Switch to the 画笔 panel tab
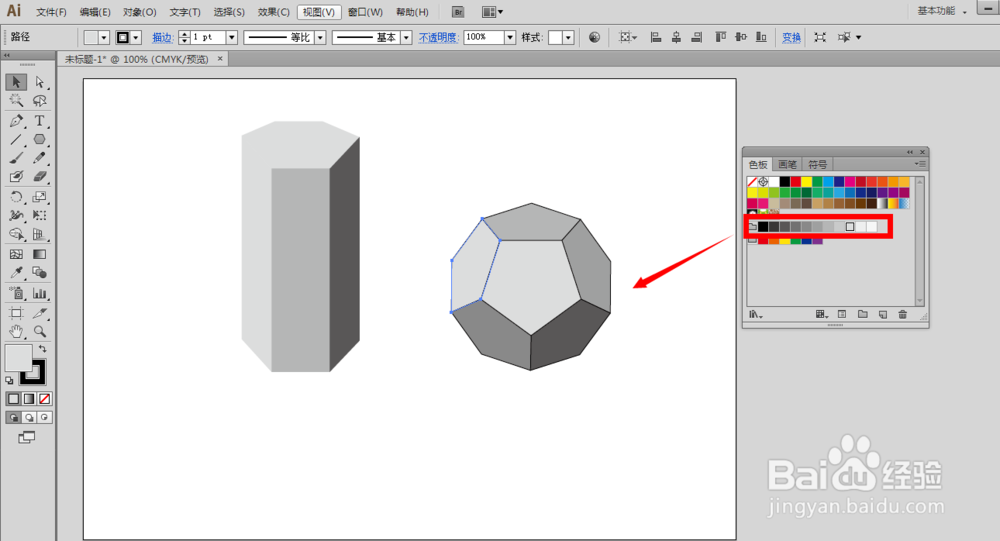Image resolution: width=1000 pixels, height=541 pixels. tap(788, 165)
